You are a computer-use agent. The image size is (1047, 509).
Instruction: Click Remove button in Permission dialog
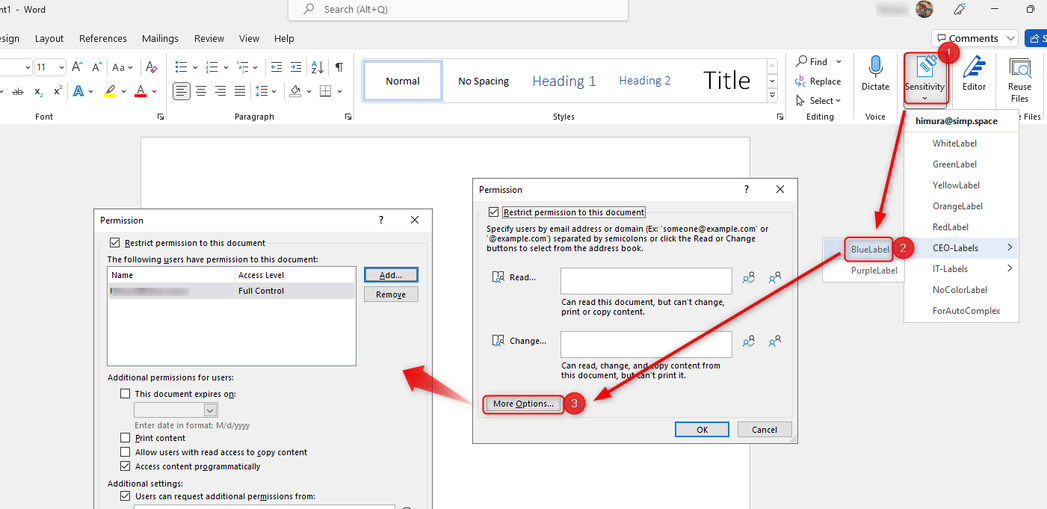click(x=391, y=295)
